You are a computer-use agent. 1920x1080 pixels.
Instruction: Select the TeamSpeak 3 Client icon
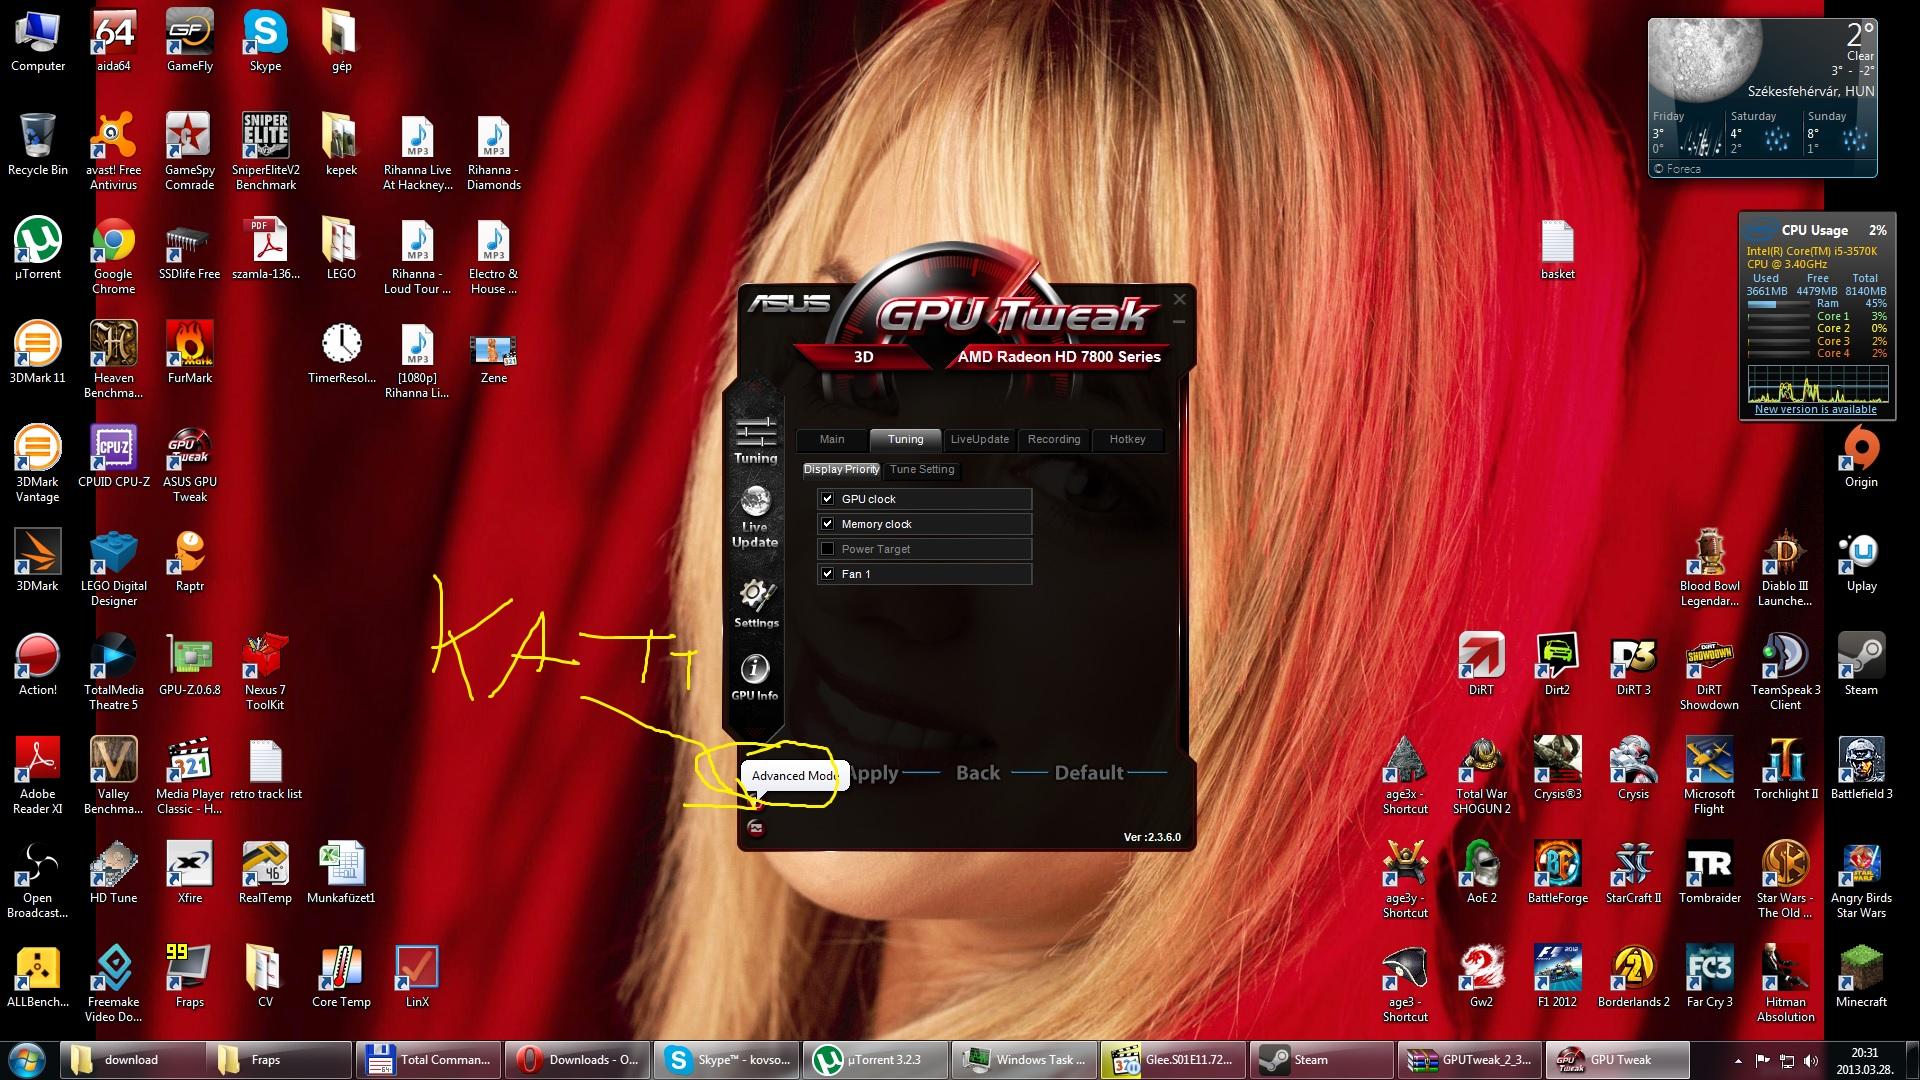pyautogui.click(x=1785, y=673)
